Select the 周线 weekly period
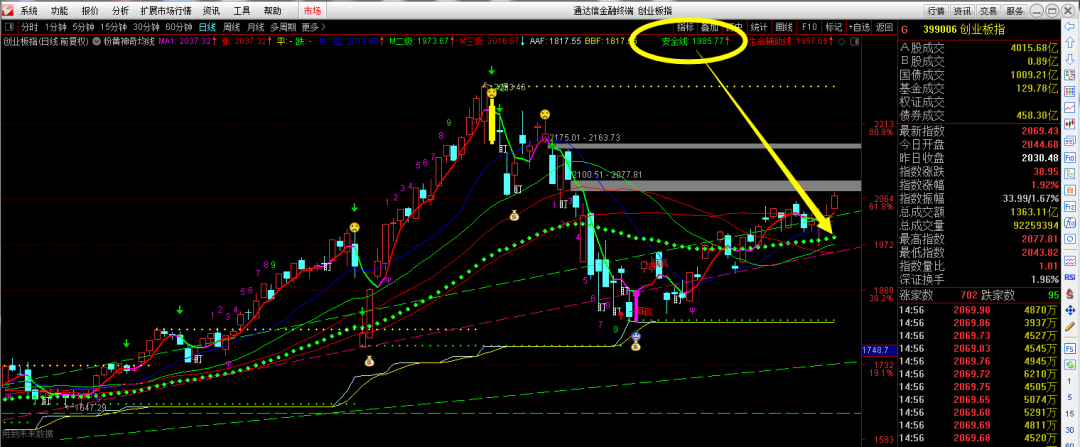1080x447 pixels. point(231,27)
